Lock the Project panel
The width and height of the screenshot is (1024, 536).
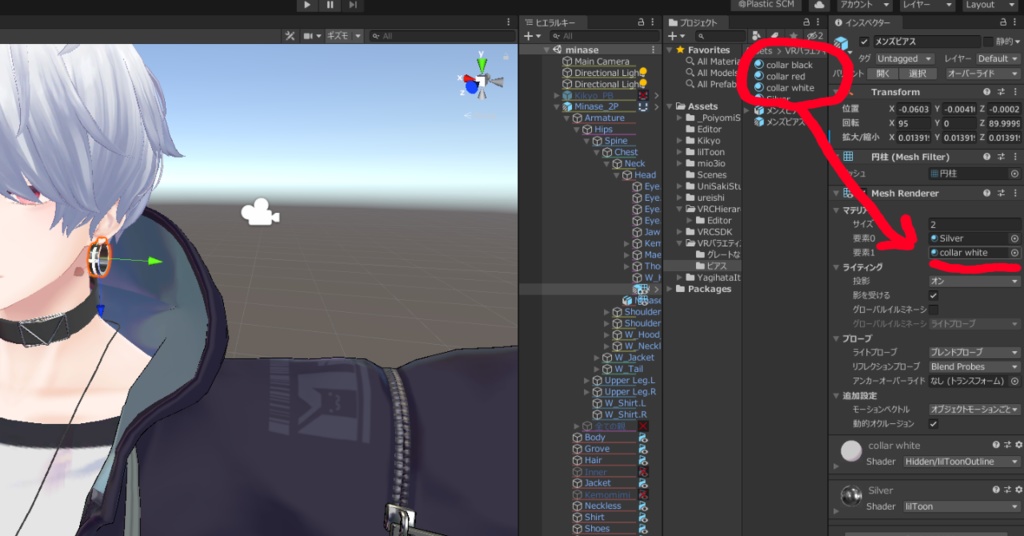click(x=806, y=22)
